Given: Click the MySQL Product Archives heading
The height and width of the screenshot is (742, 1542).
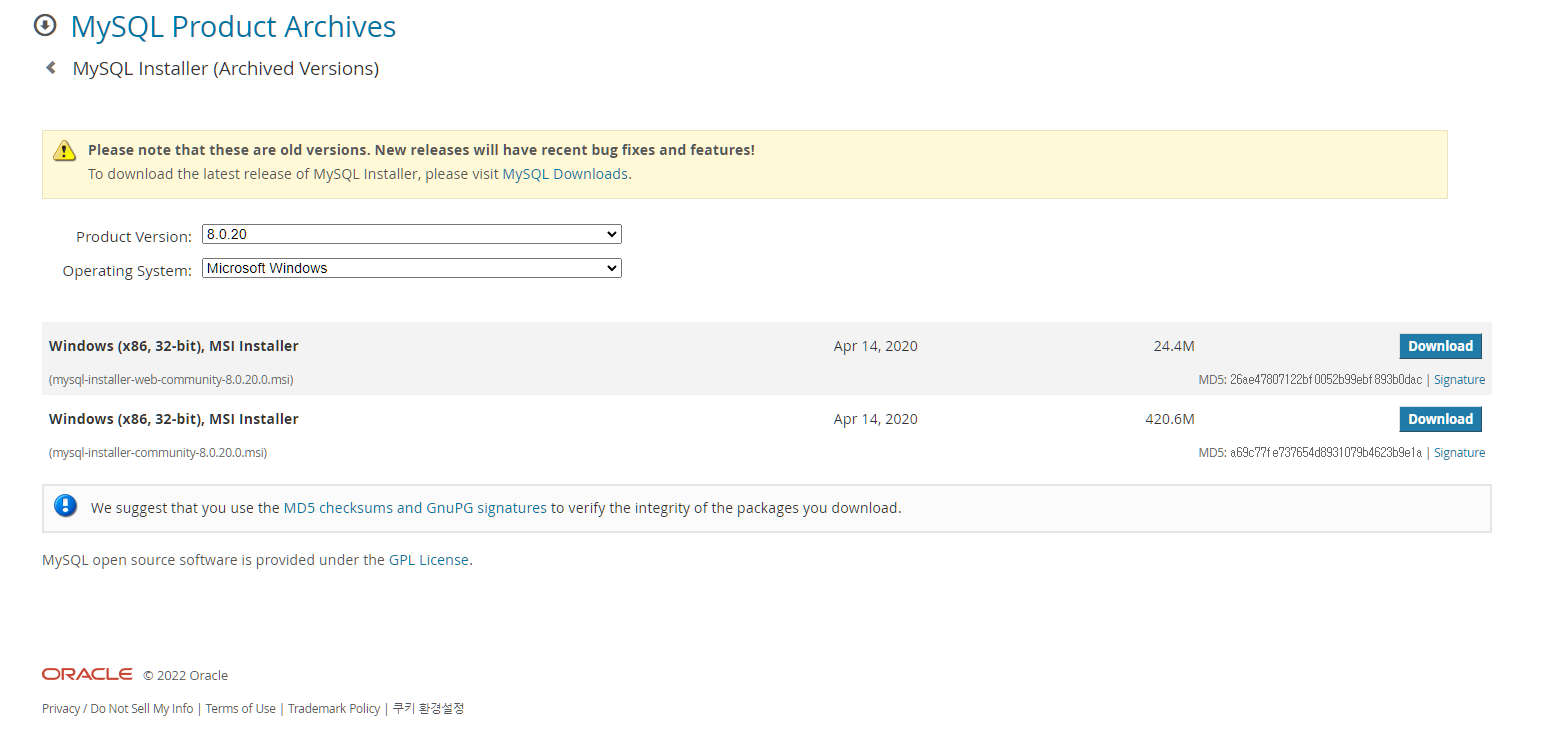Looking at the screenshot, I should [x=233, y=27].
